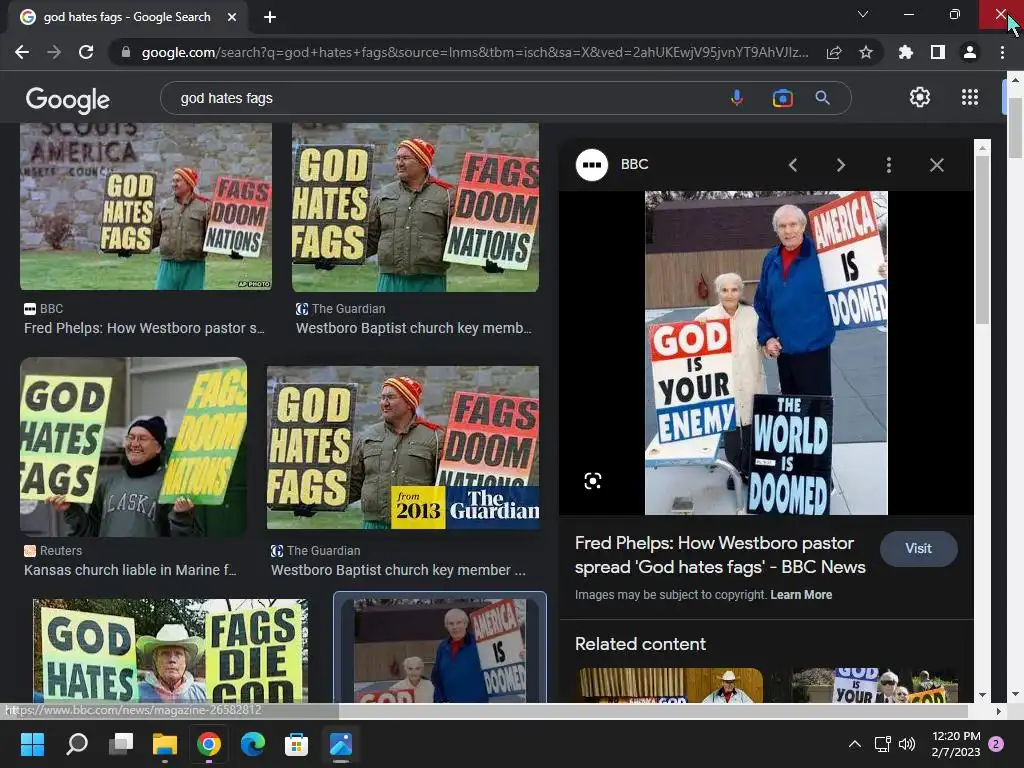Open Microsoft Edge from taskbar
Image resolution: width=1024 pixels, height=768 pixels.
click(253, 743)
